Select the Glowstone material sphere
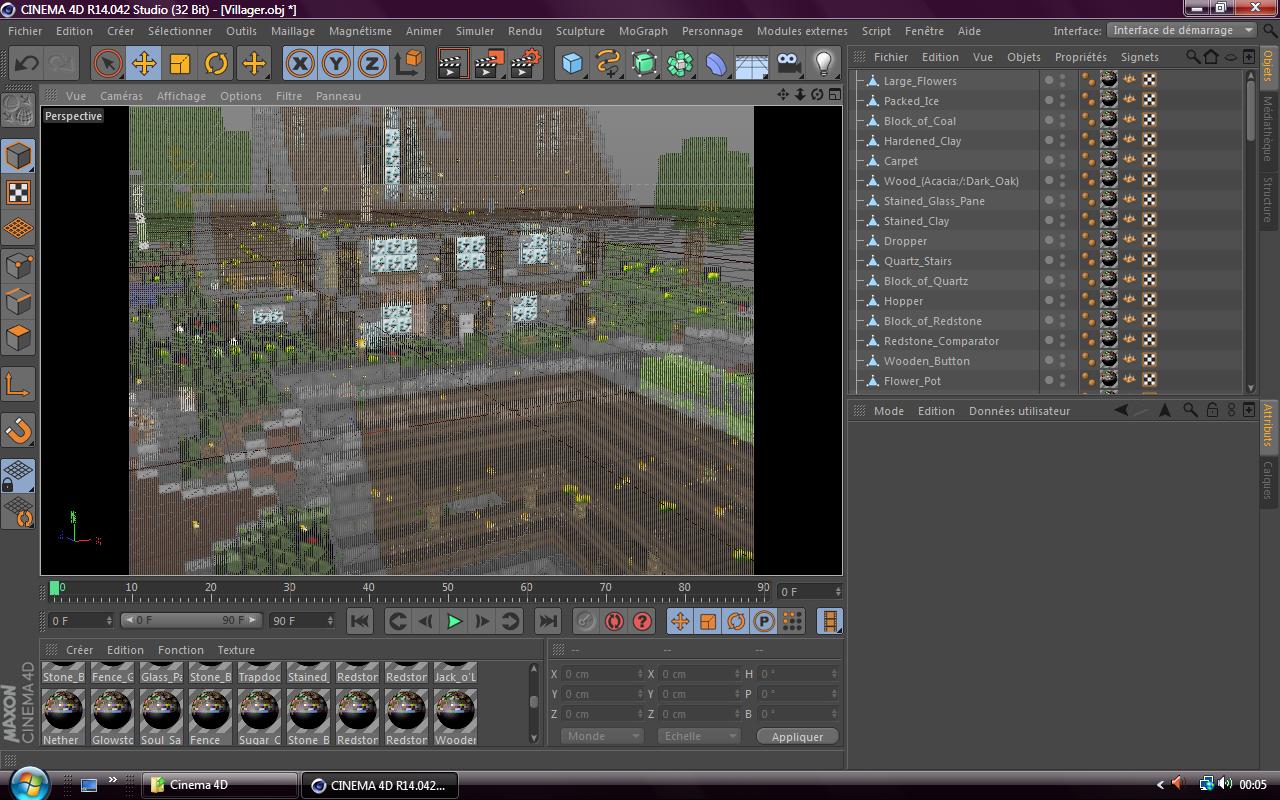The height and width of the screenshot is (800, 1280). (x=112, y=711)
